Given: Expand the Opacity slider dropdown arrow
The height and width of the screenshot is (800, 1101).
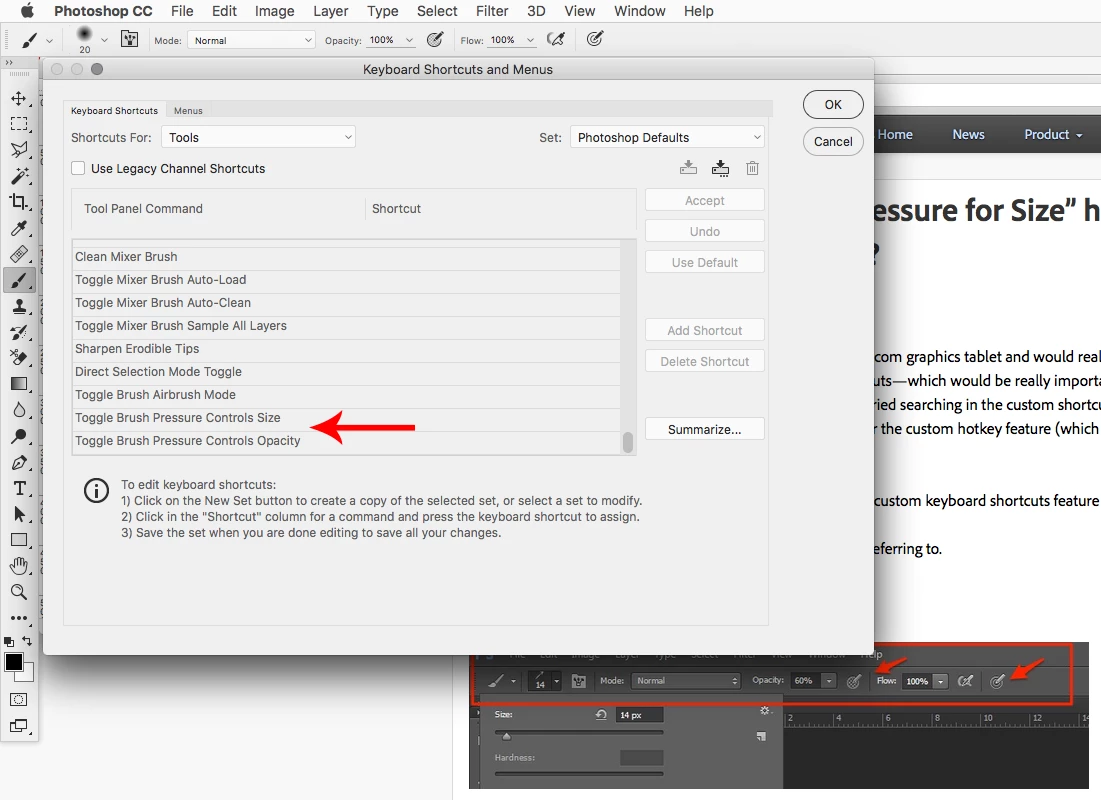Looking at the screenshot, I should pyautogui.click(x=409, y=40).
